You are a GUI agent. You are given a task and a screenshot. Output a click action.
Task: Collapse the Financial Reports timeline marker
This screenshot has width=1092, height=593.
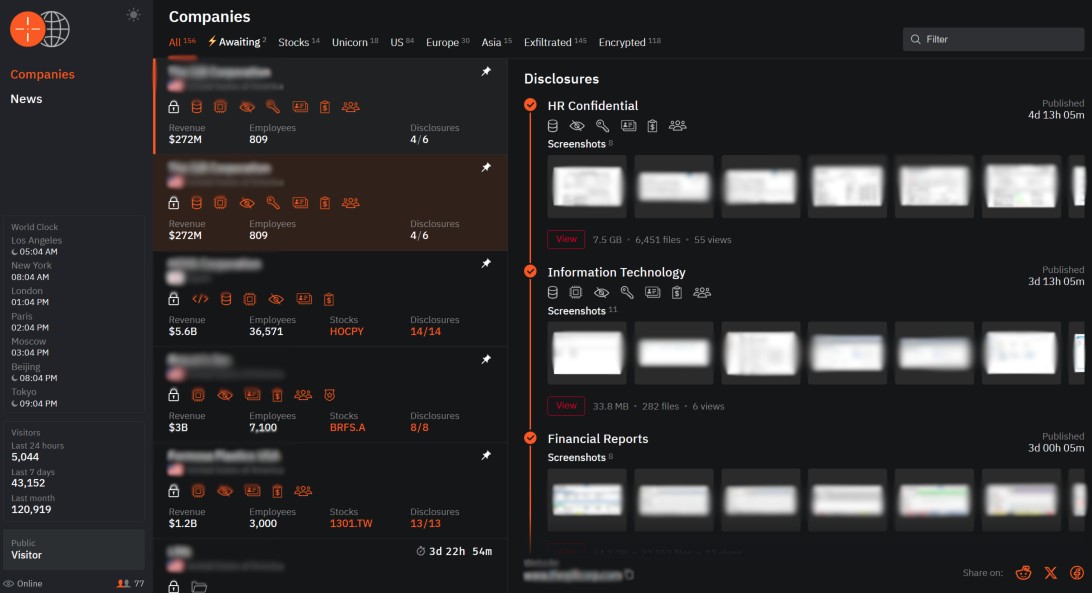(x=530, y=438)
